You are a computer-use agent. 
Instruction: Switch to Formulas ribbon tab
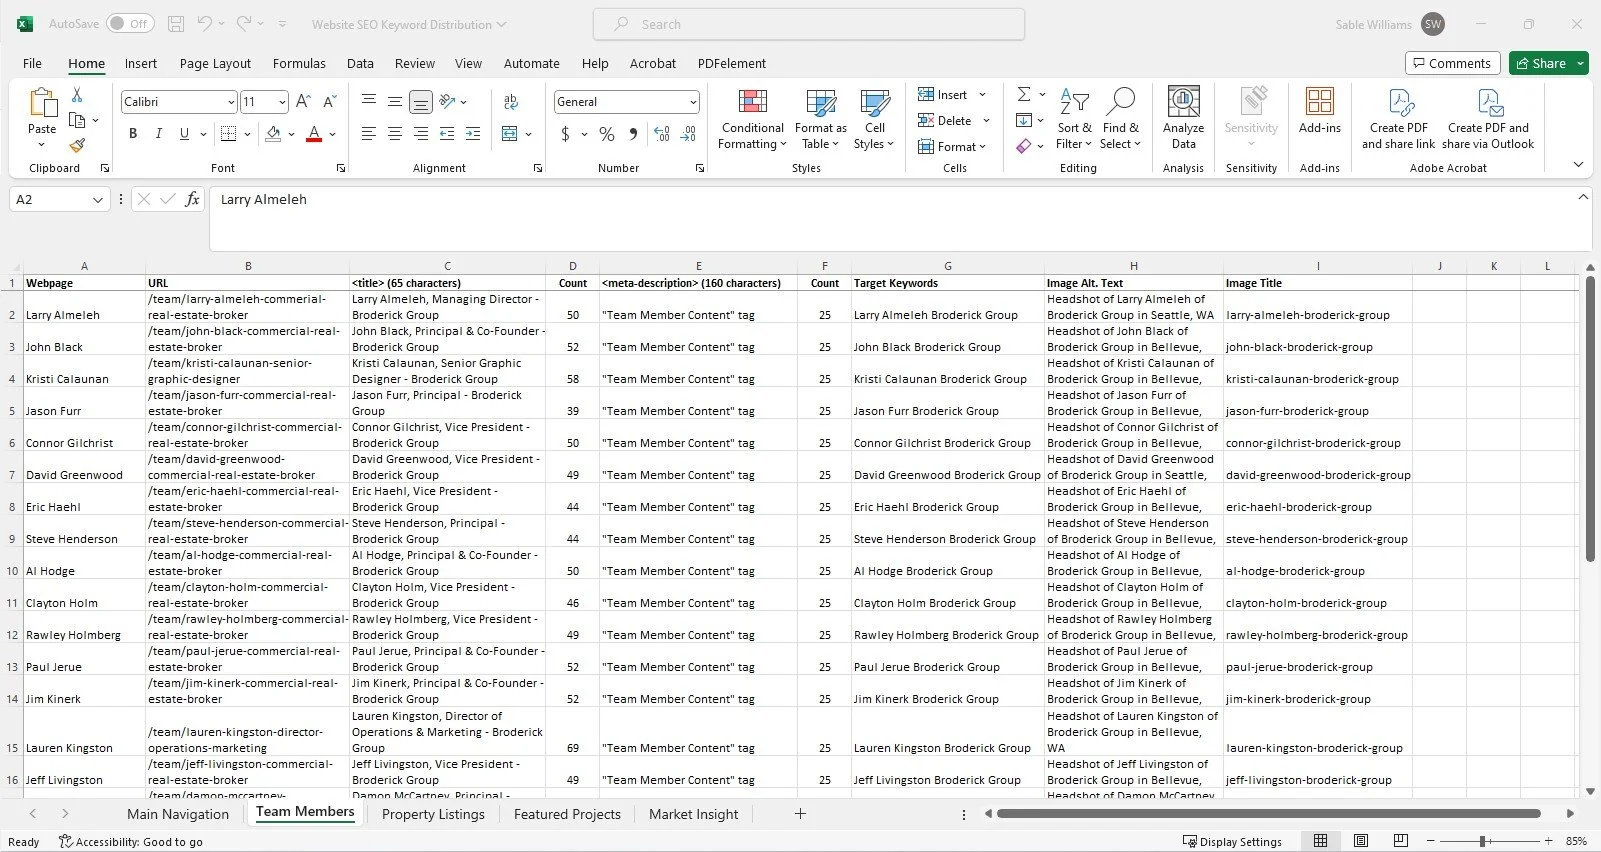(299, 63)
